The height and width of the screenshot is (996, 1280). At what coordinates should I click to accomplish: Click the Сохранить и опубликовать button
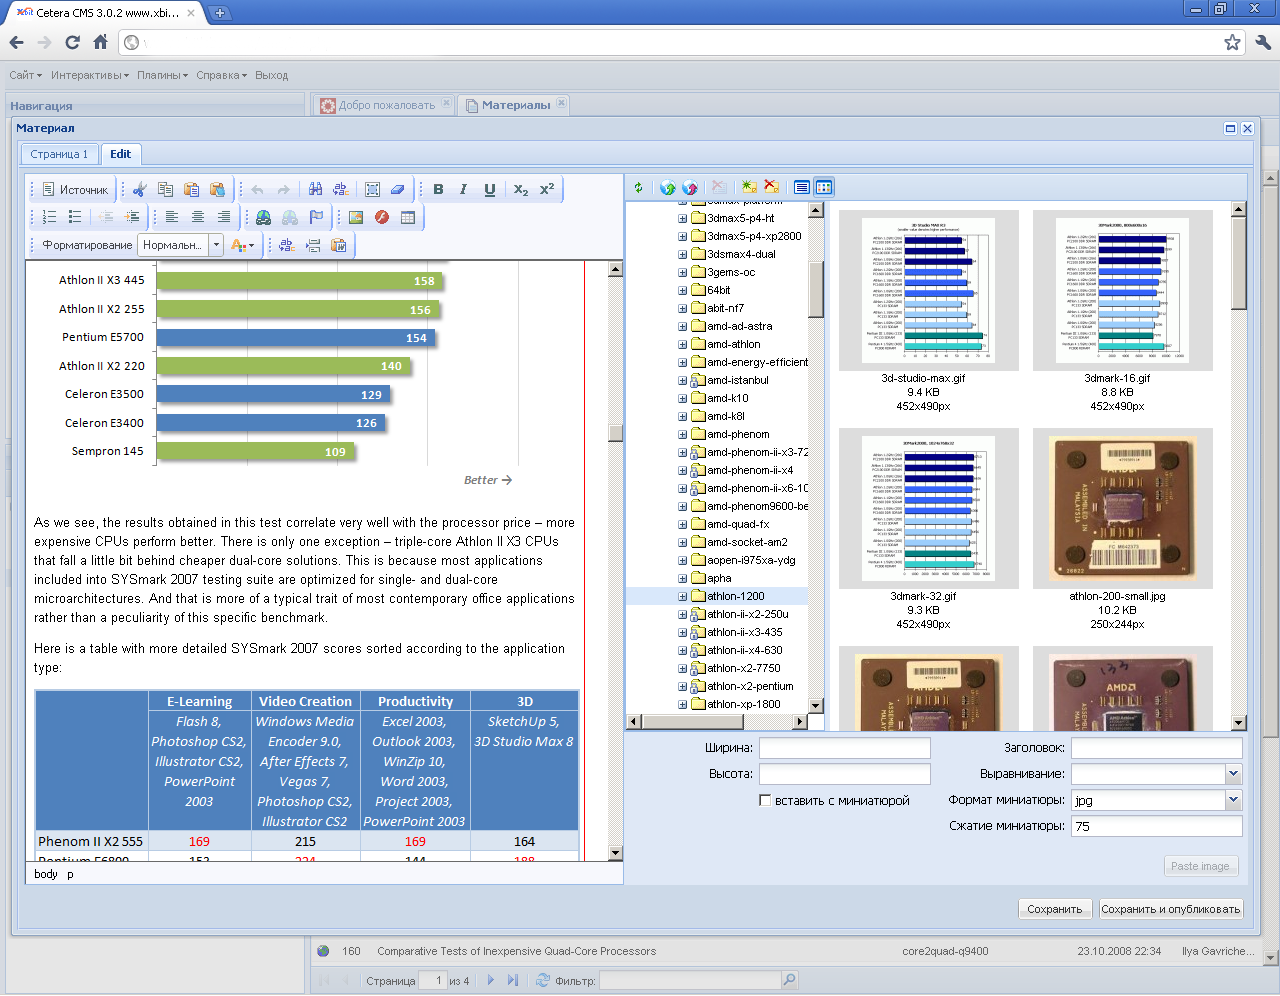1170,909
